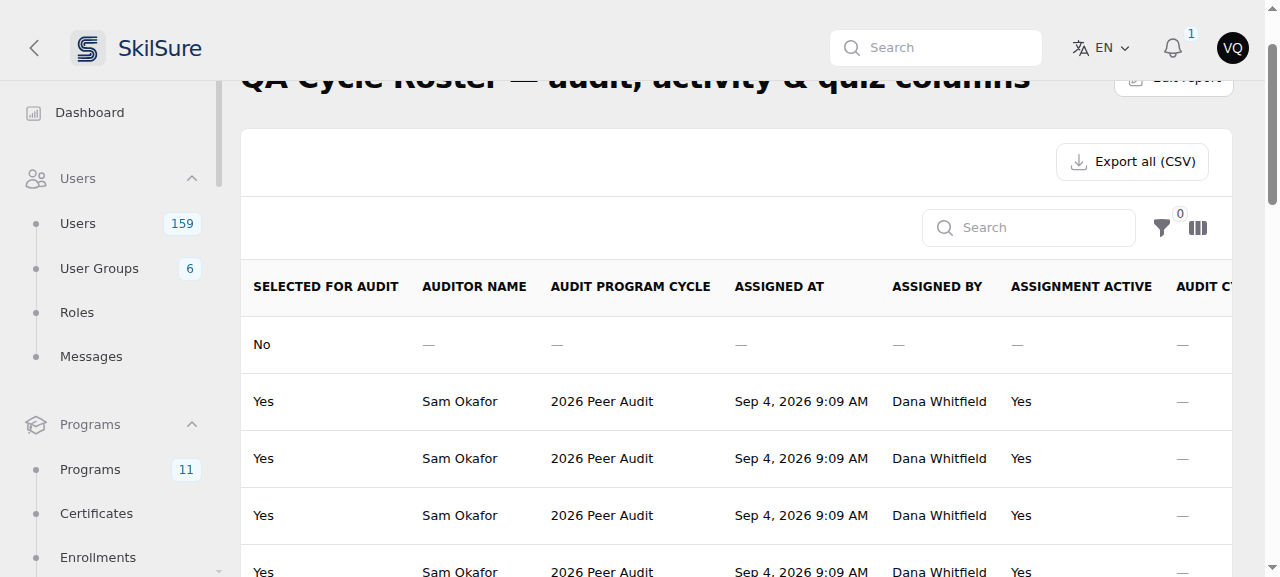Click the table Search input field
This screenshot has height=577, width=1280.
[x=1029, y=228]
